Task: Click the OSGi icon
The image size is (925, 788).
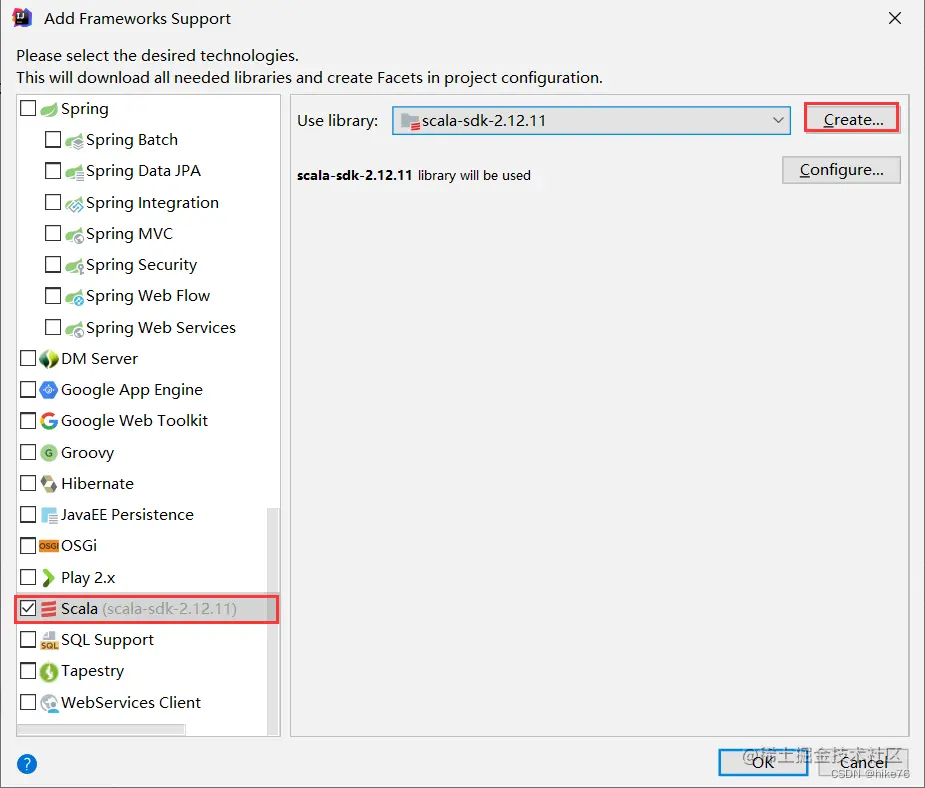Action: coord(49,546)
